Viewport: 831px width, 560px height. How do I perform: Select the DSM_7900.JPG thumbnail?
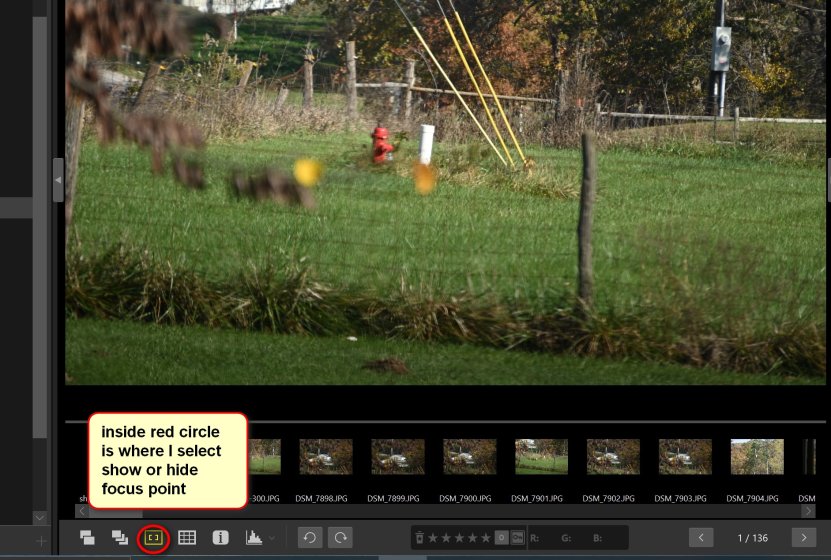(x=470, y=456)
